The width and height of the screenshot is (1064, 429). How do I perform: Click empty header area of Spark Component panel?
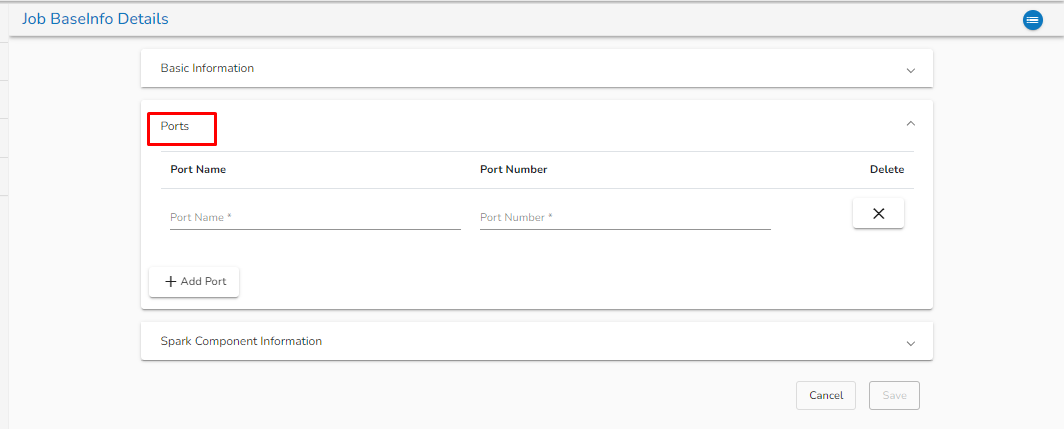tap(600, 341)
